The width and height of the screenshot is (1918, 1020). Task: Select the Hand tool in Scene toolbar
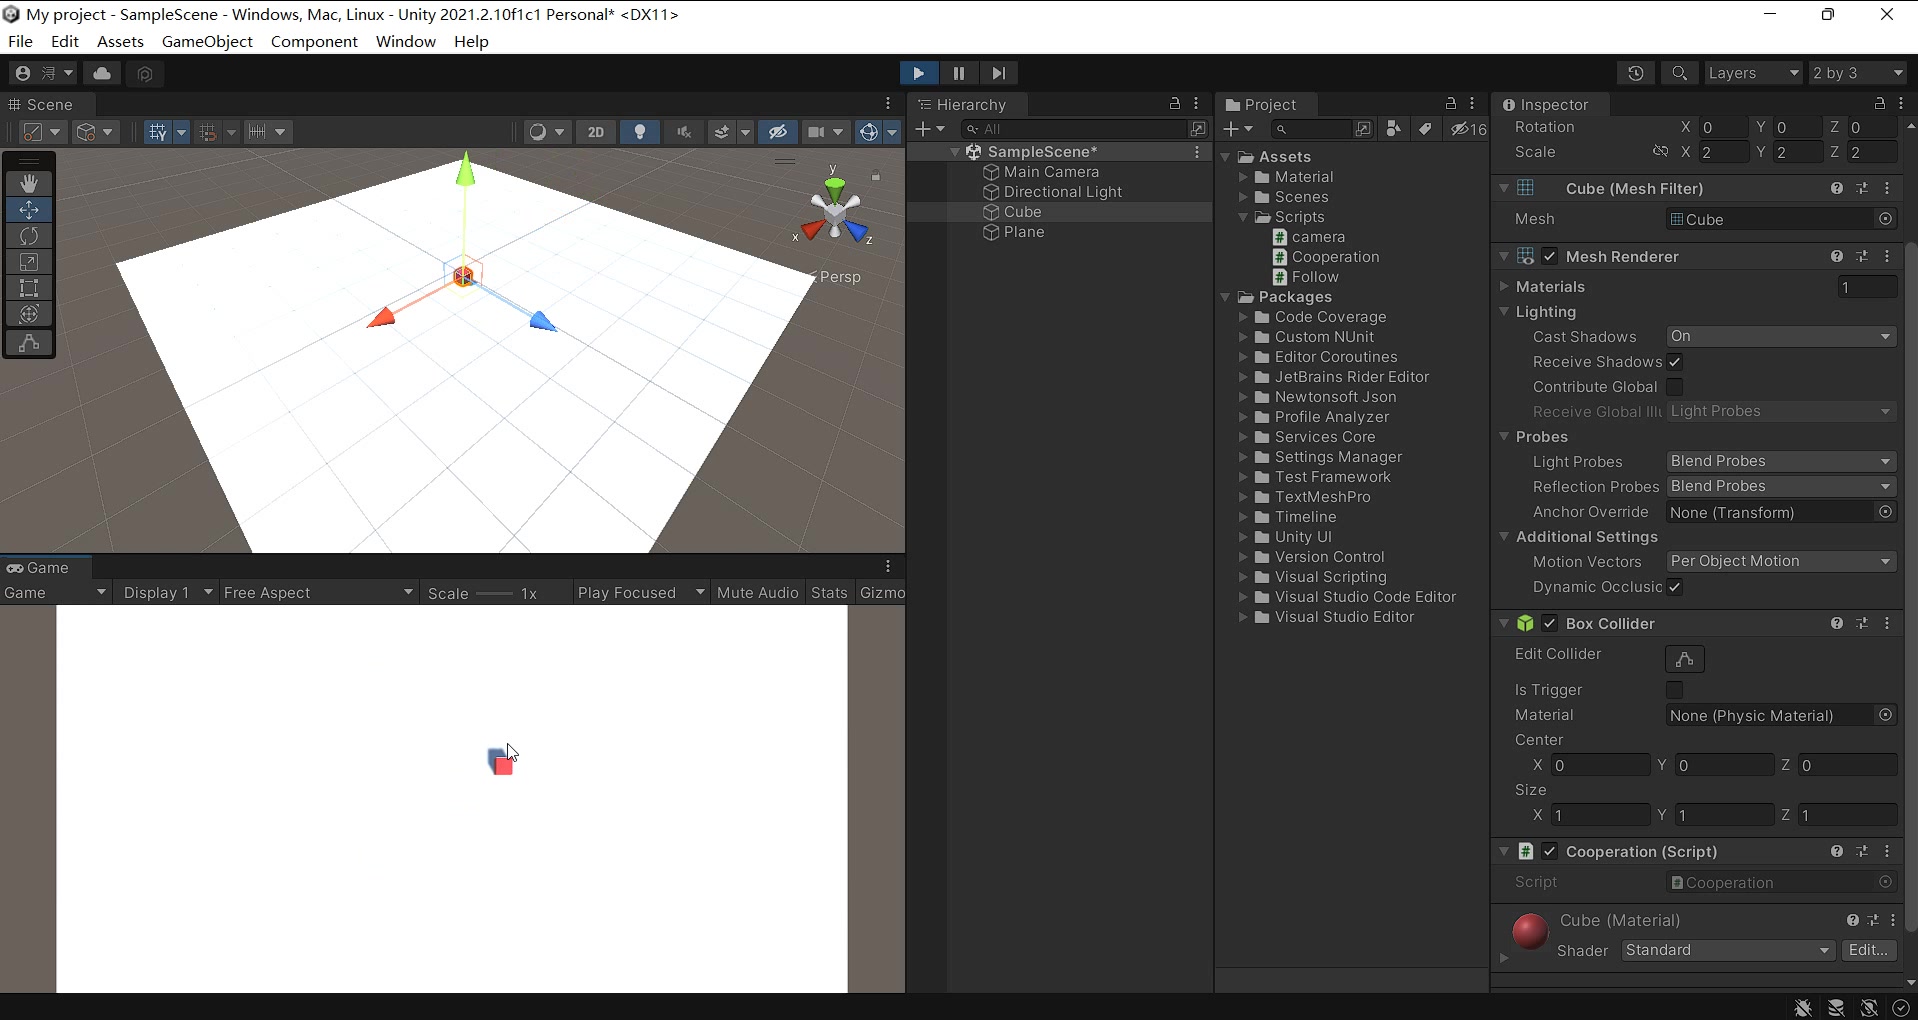click(29, 183)
